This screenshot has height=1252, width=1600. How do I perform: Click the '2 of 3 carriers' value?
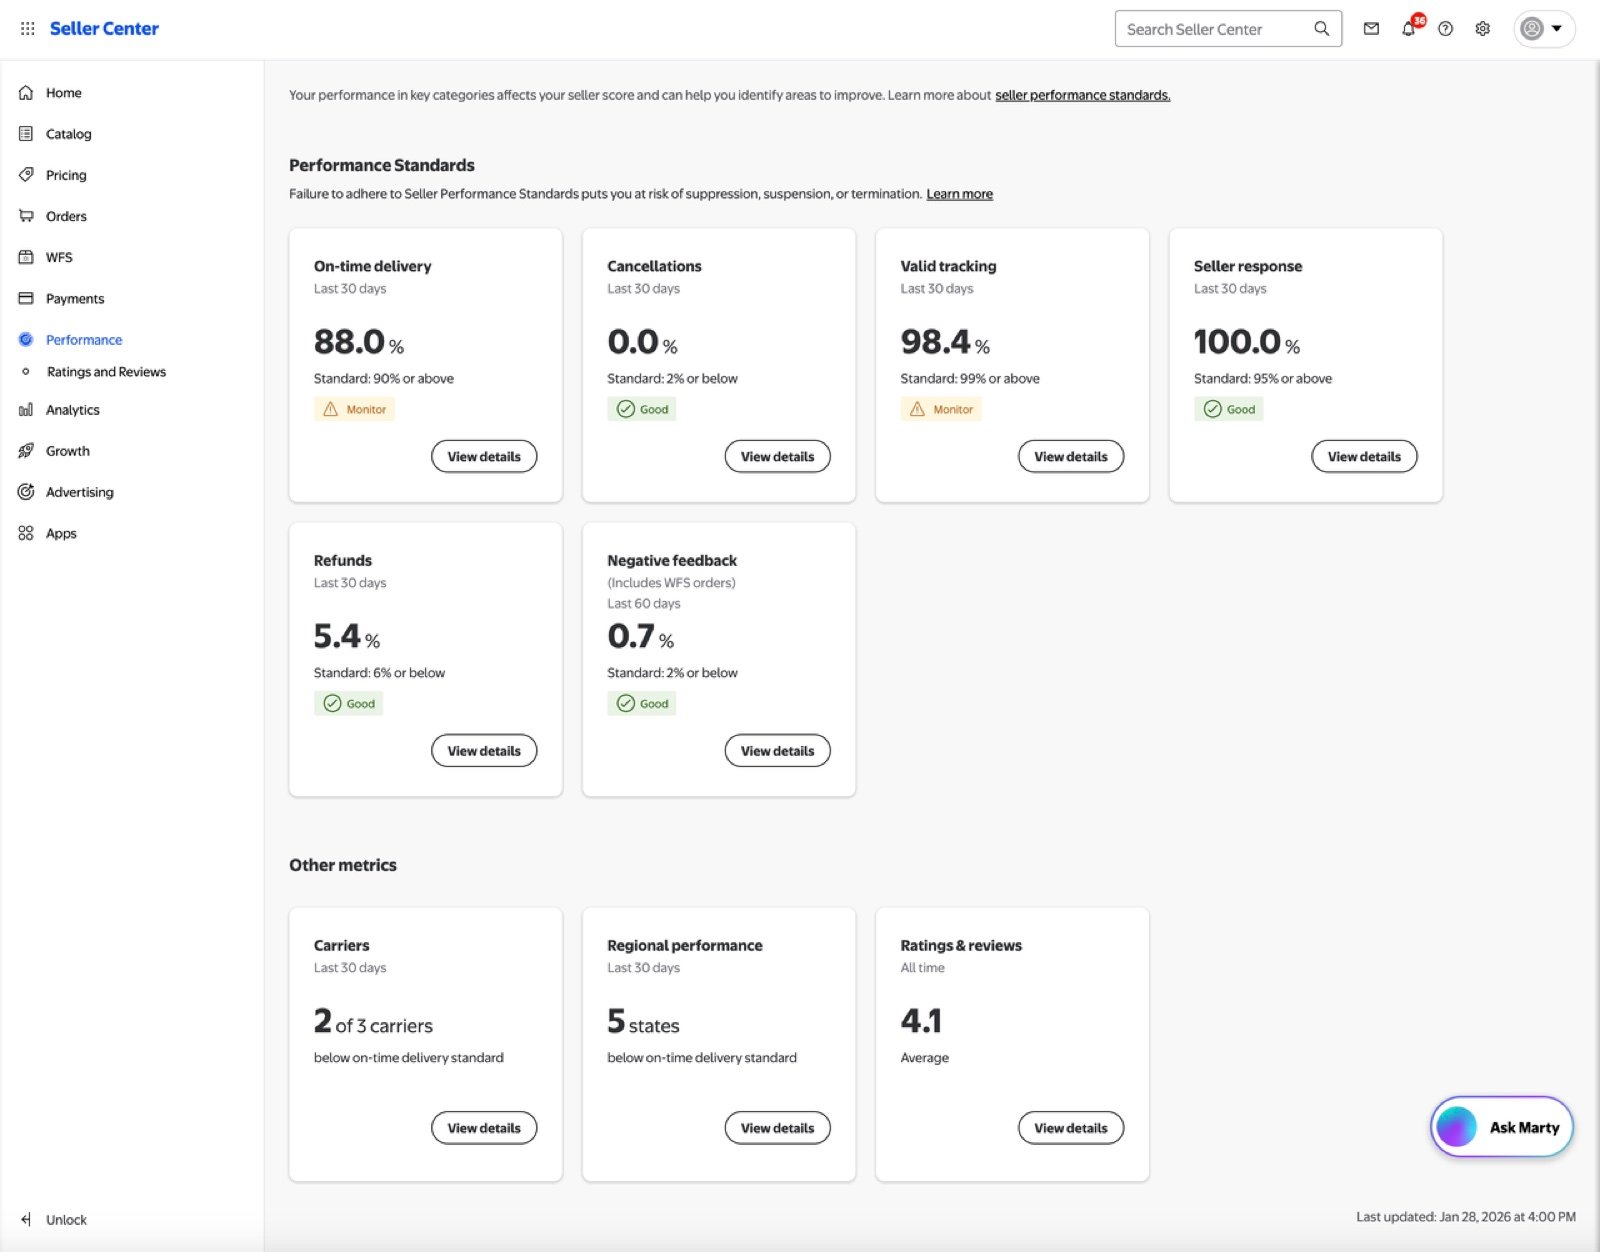point(373,1022)
